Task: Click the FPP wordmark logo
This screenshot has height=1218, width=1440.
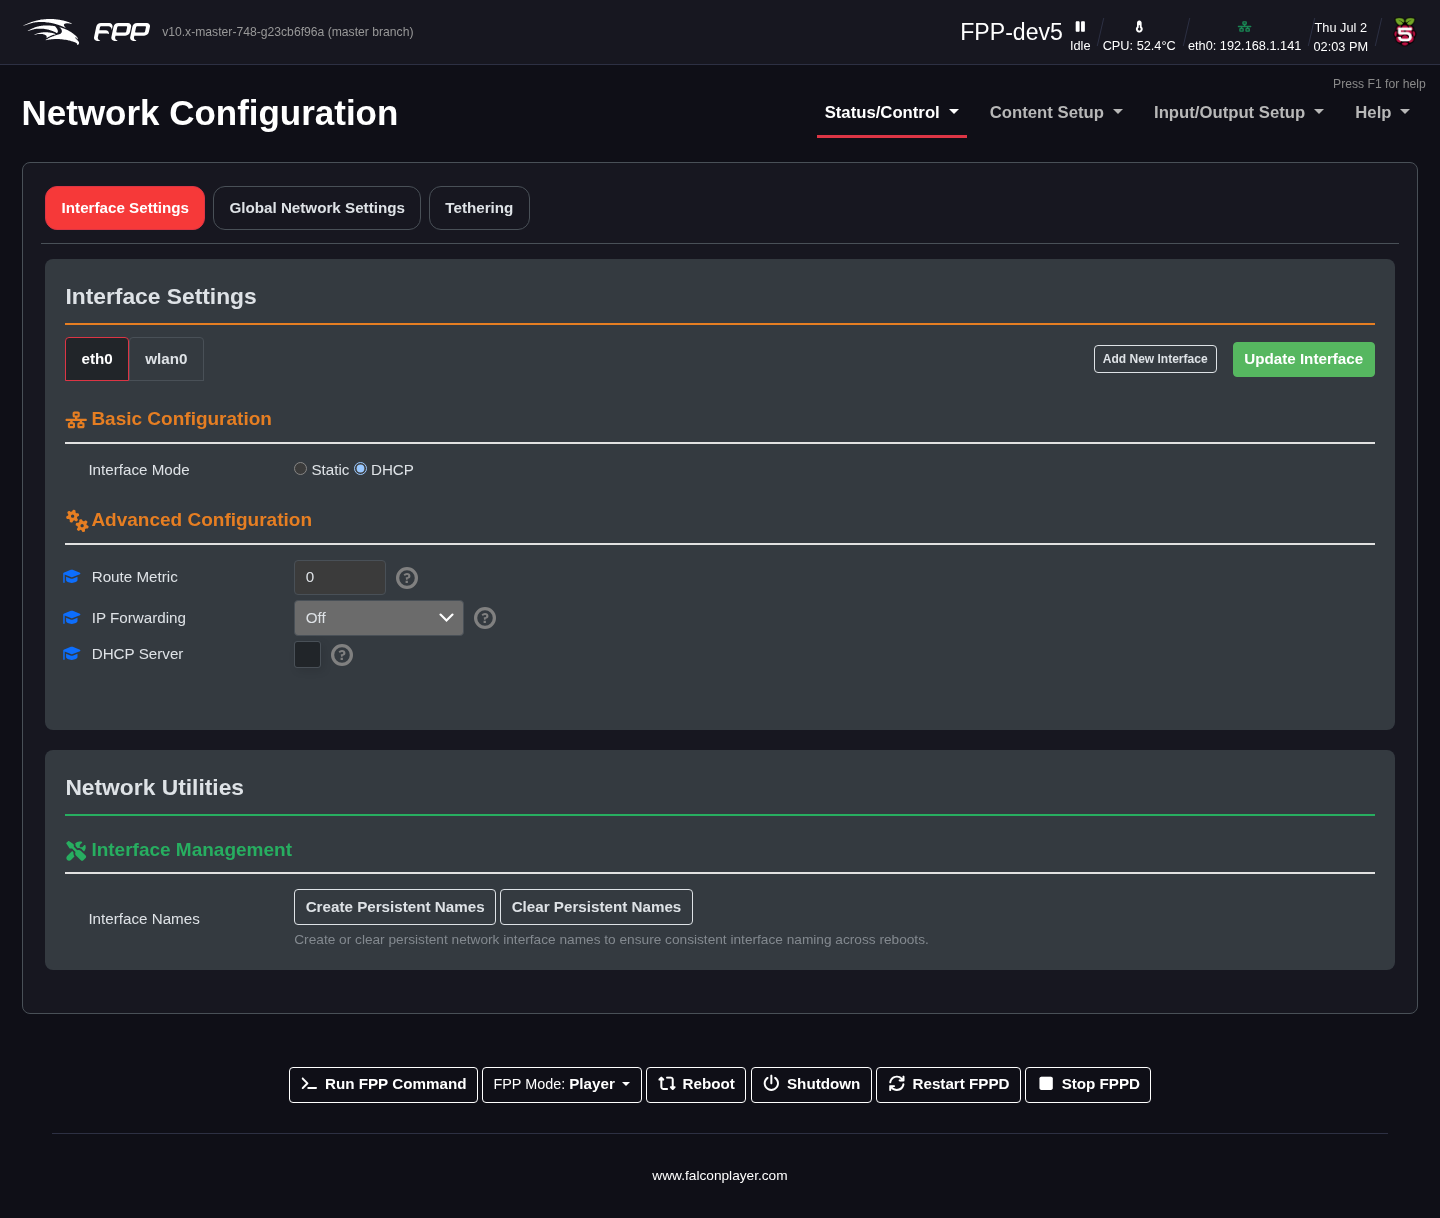Action: click(122, 32)
